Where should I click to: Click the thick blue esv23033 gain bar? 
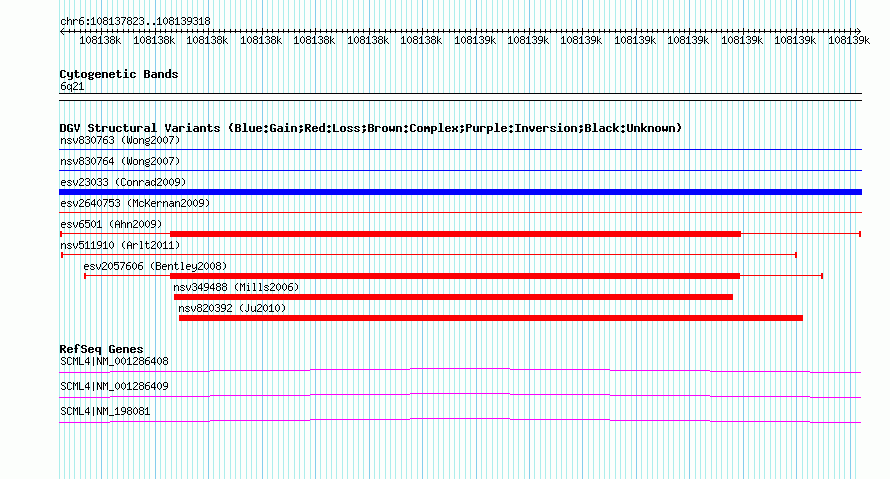click(x=460, y=192)
